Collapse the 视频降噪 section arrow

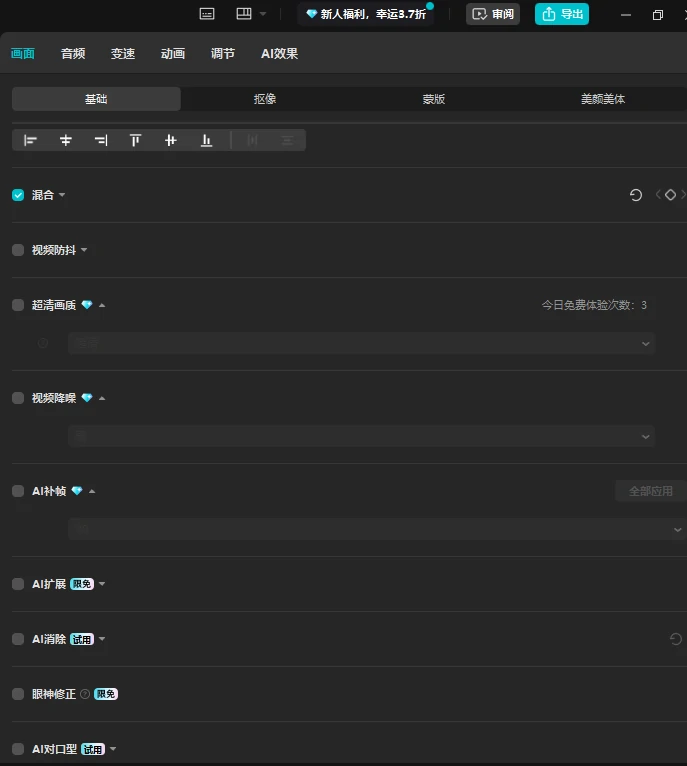point(102,398)
